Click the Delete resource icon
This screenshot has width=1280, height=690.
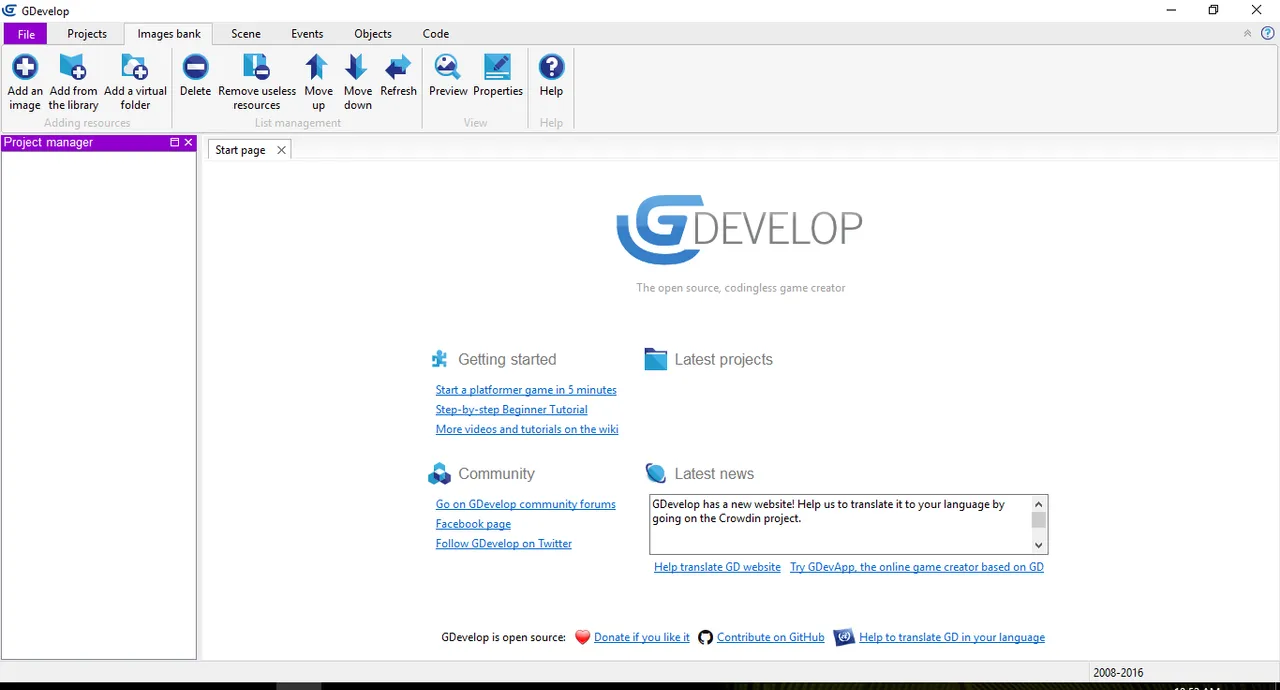(x=196, y=68)
